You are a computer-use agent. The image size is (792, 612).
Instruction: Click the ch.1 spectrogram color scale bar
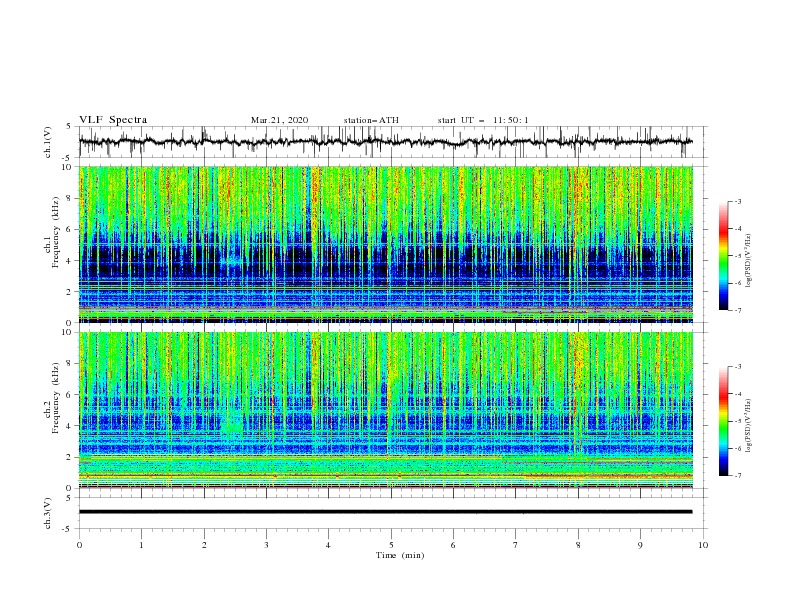pos(724,256)
